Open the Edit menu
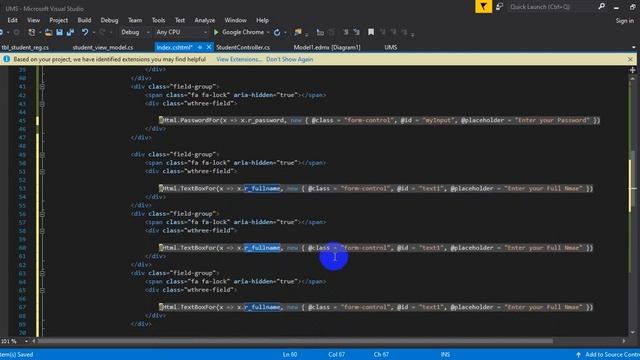Screen dimensions: 640x360 point(12,20)
